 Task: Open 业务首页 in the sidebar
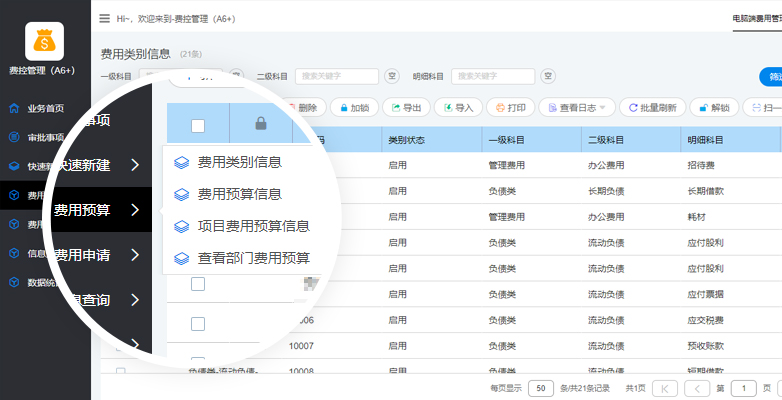(x=45, y=108)
